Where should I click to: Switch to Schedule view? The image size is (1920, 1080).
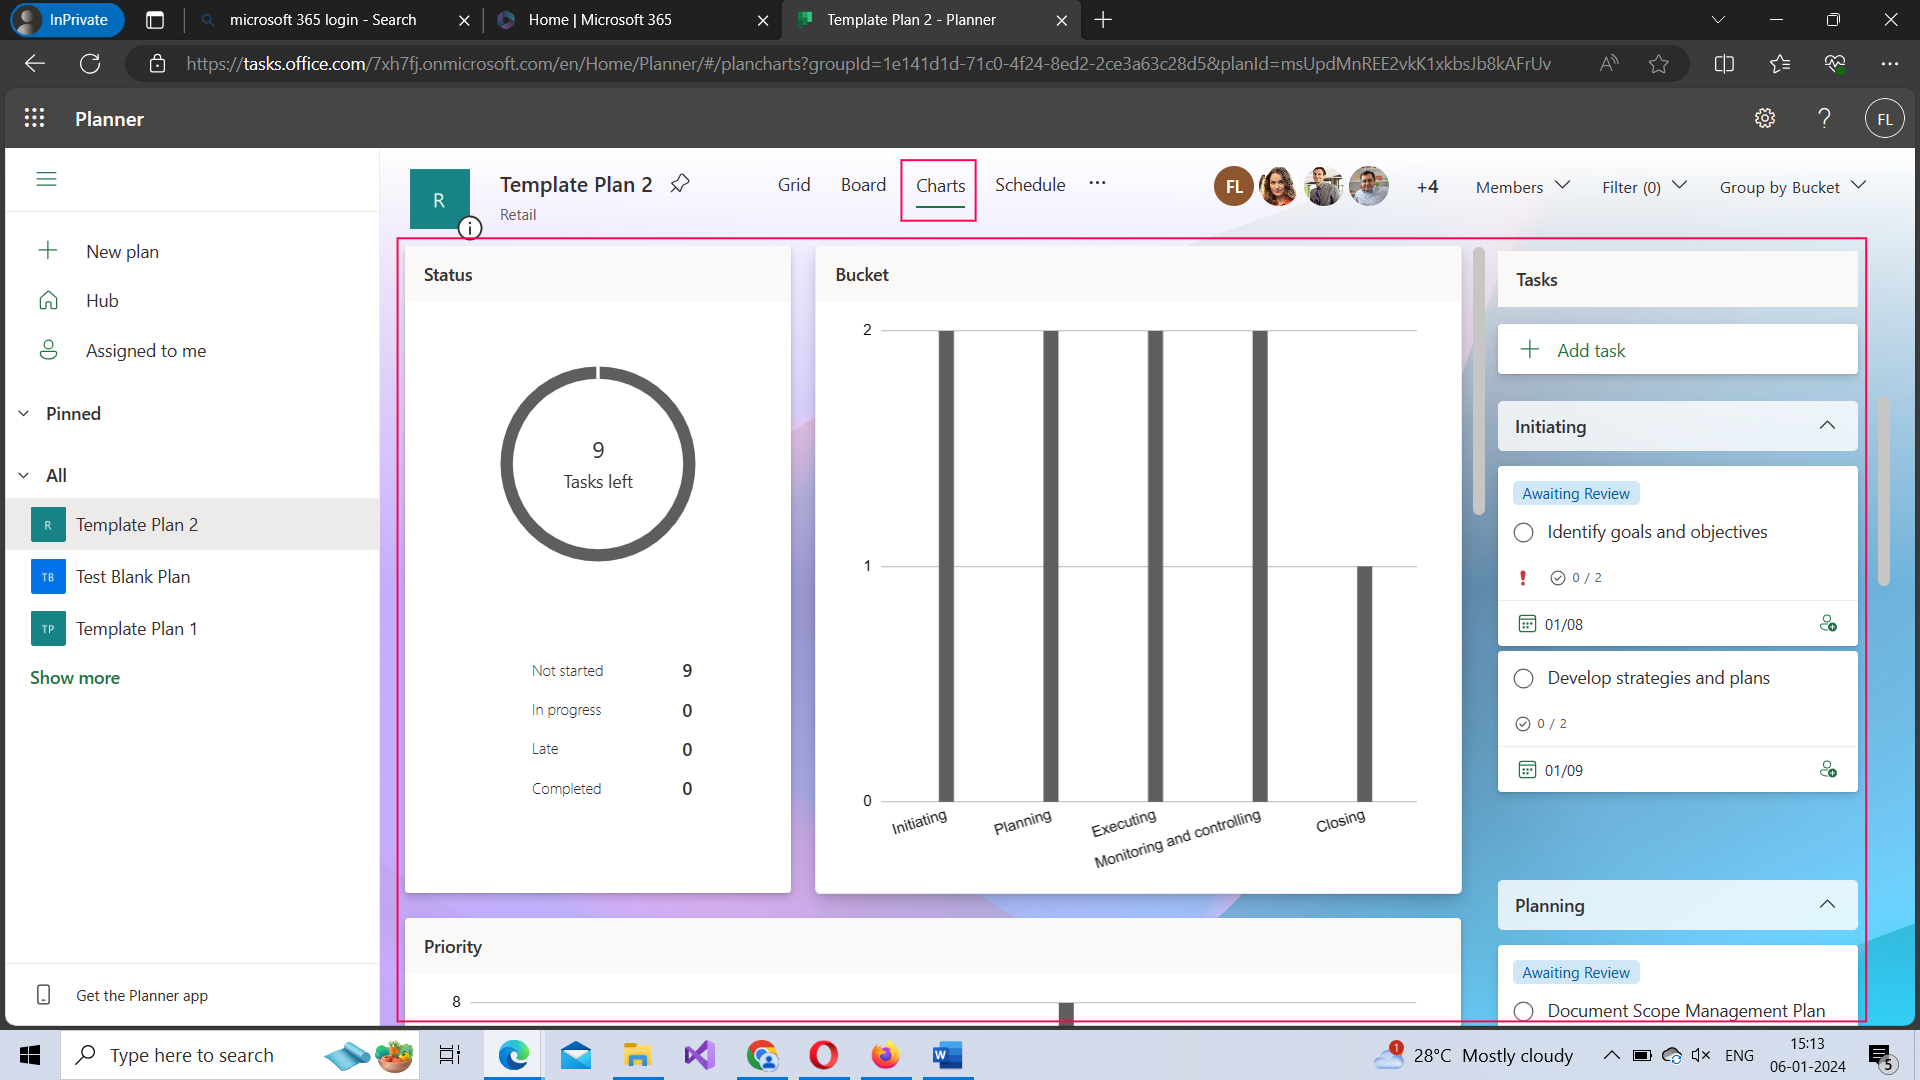[x=1030, y=185]
